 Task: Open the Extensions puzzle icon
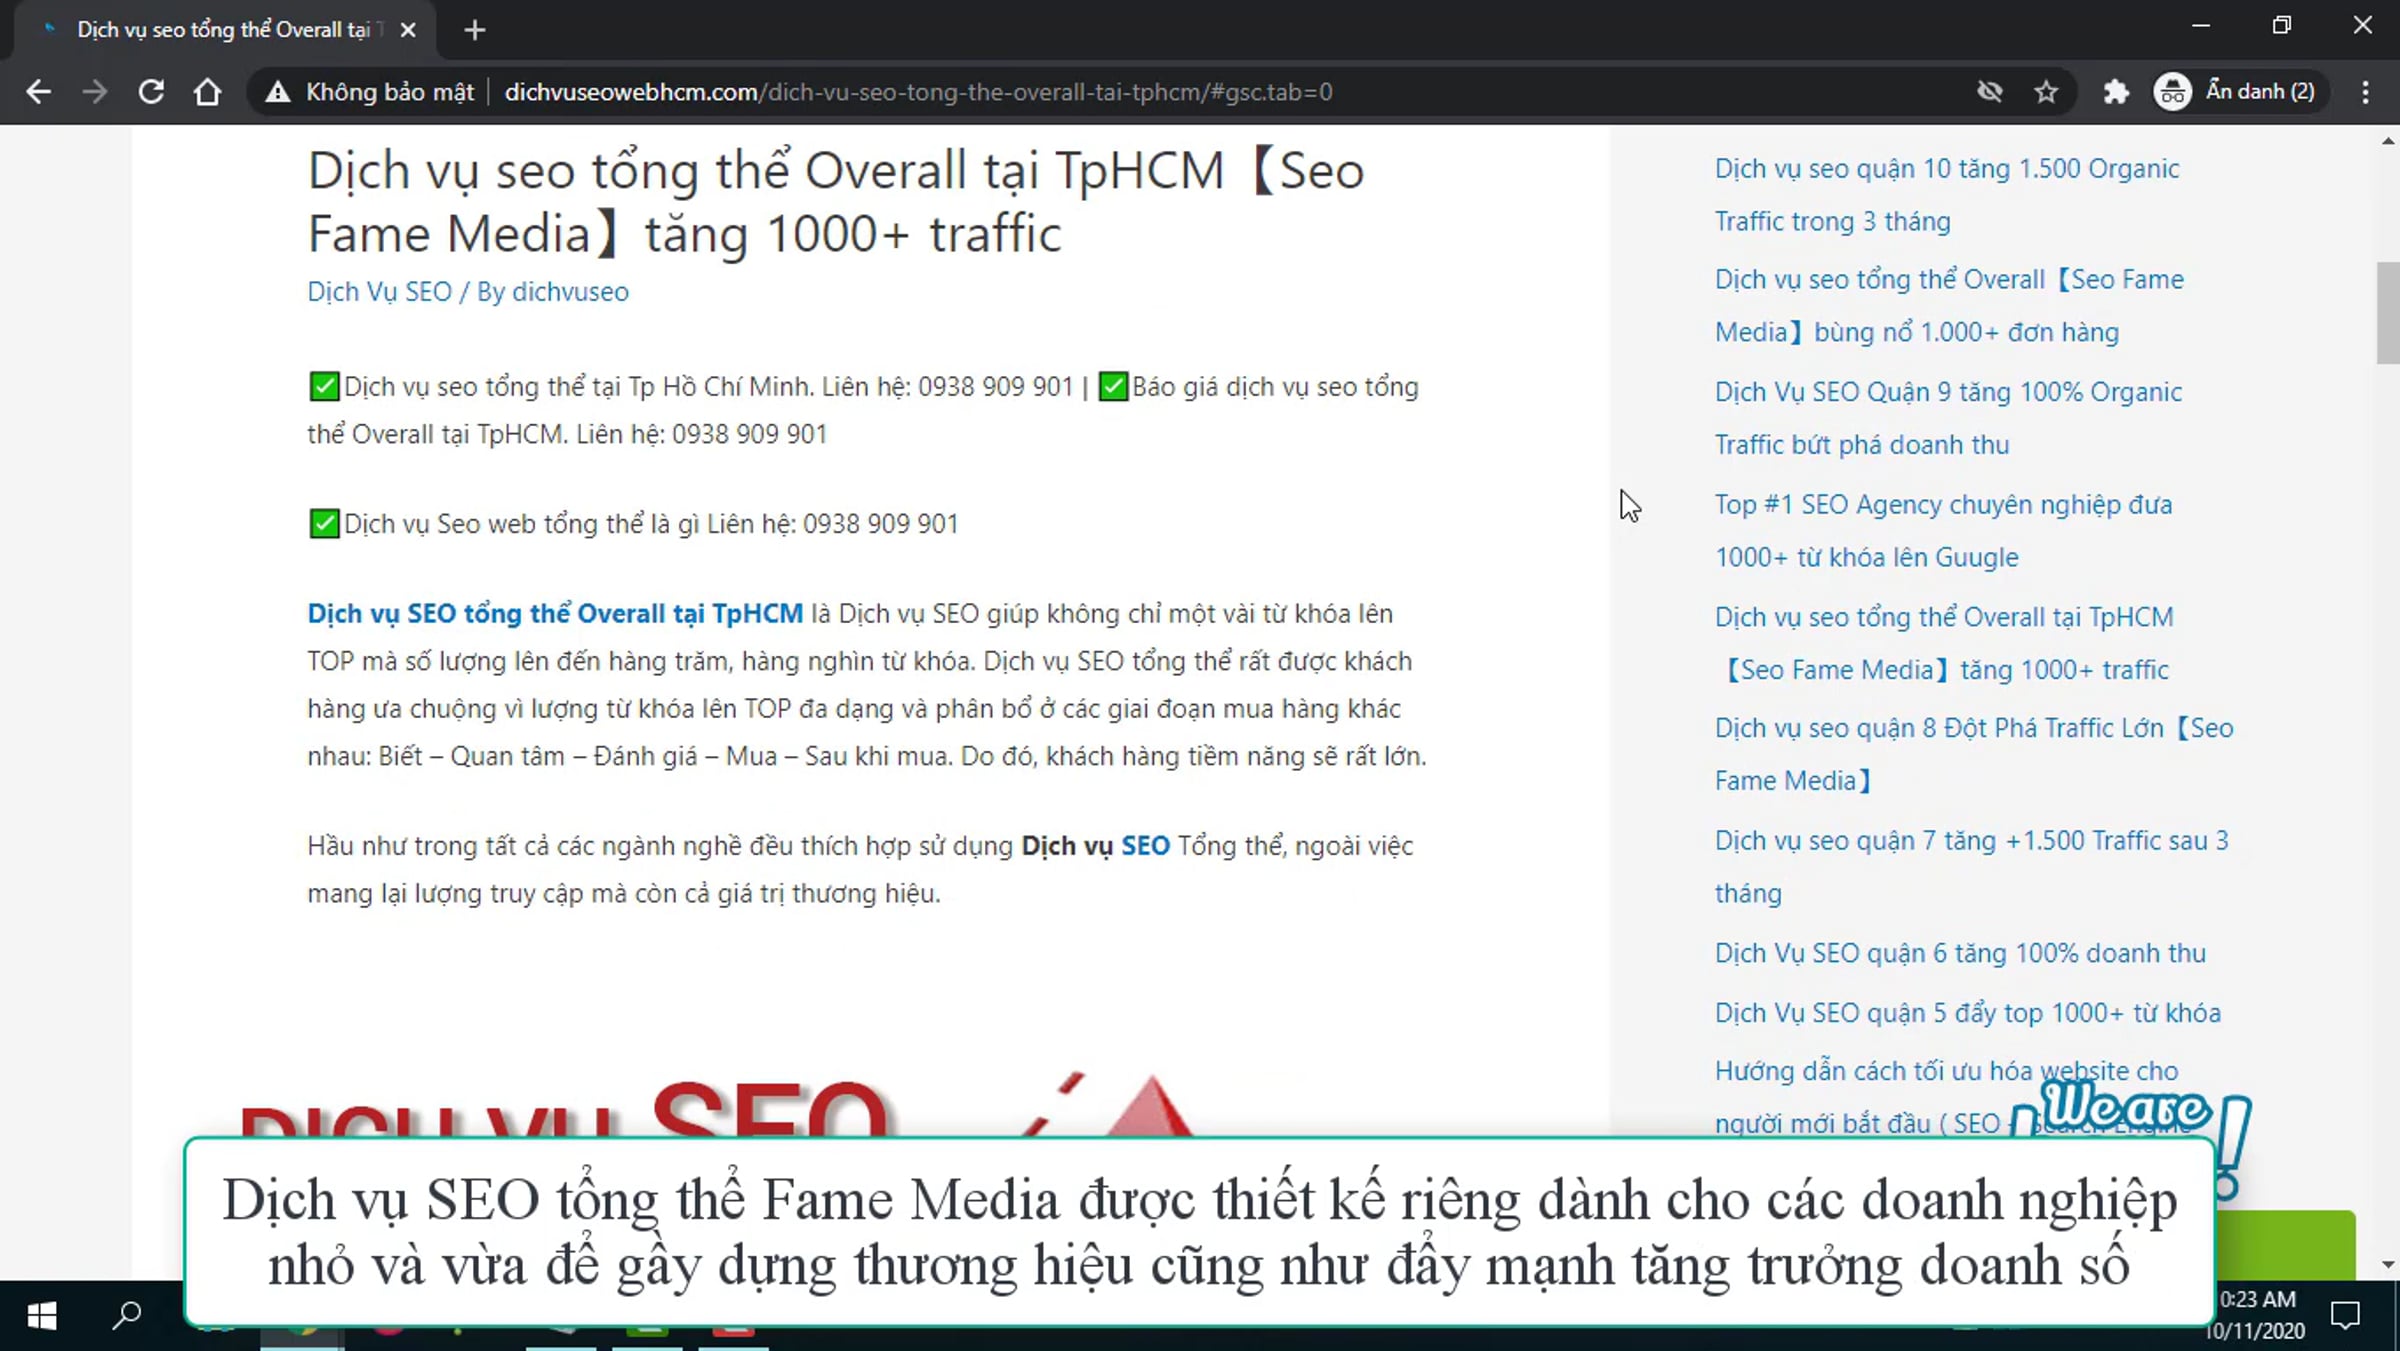[2115, 92]
